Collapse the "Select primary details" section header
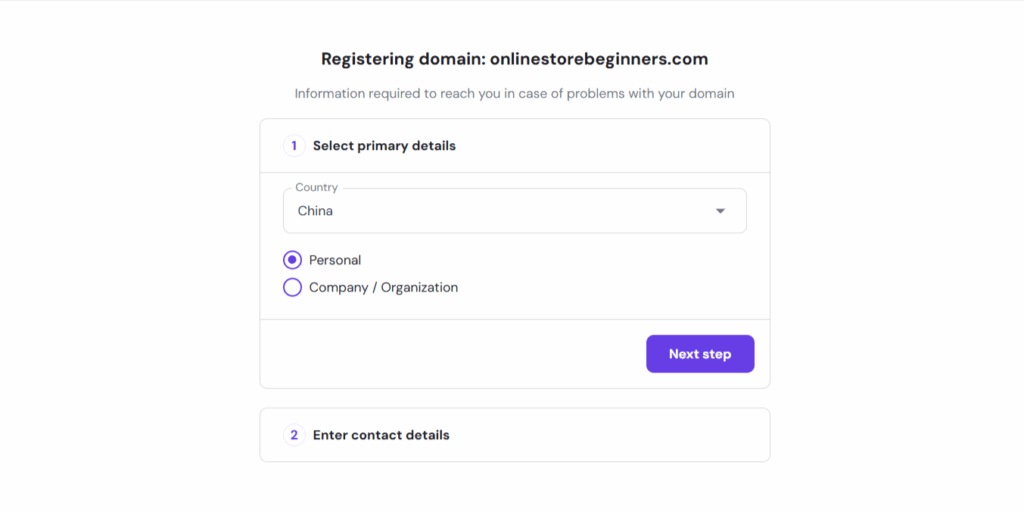1024x512 pixels. point(600,146)
